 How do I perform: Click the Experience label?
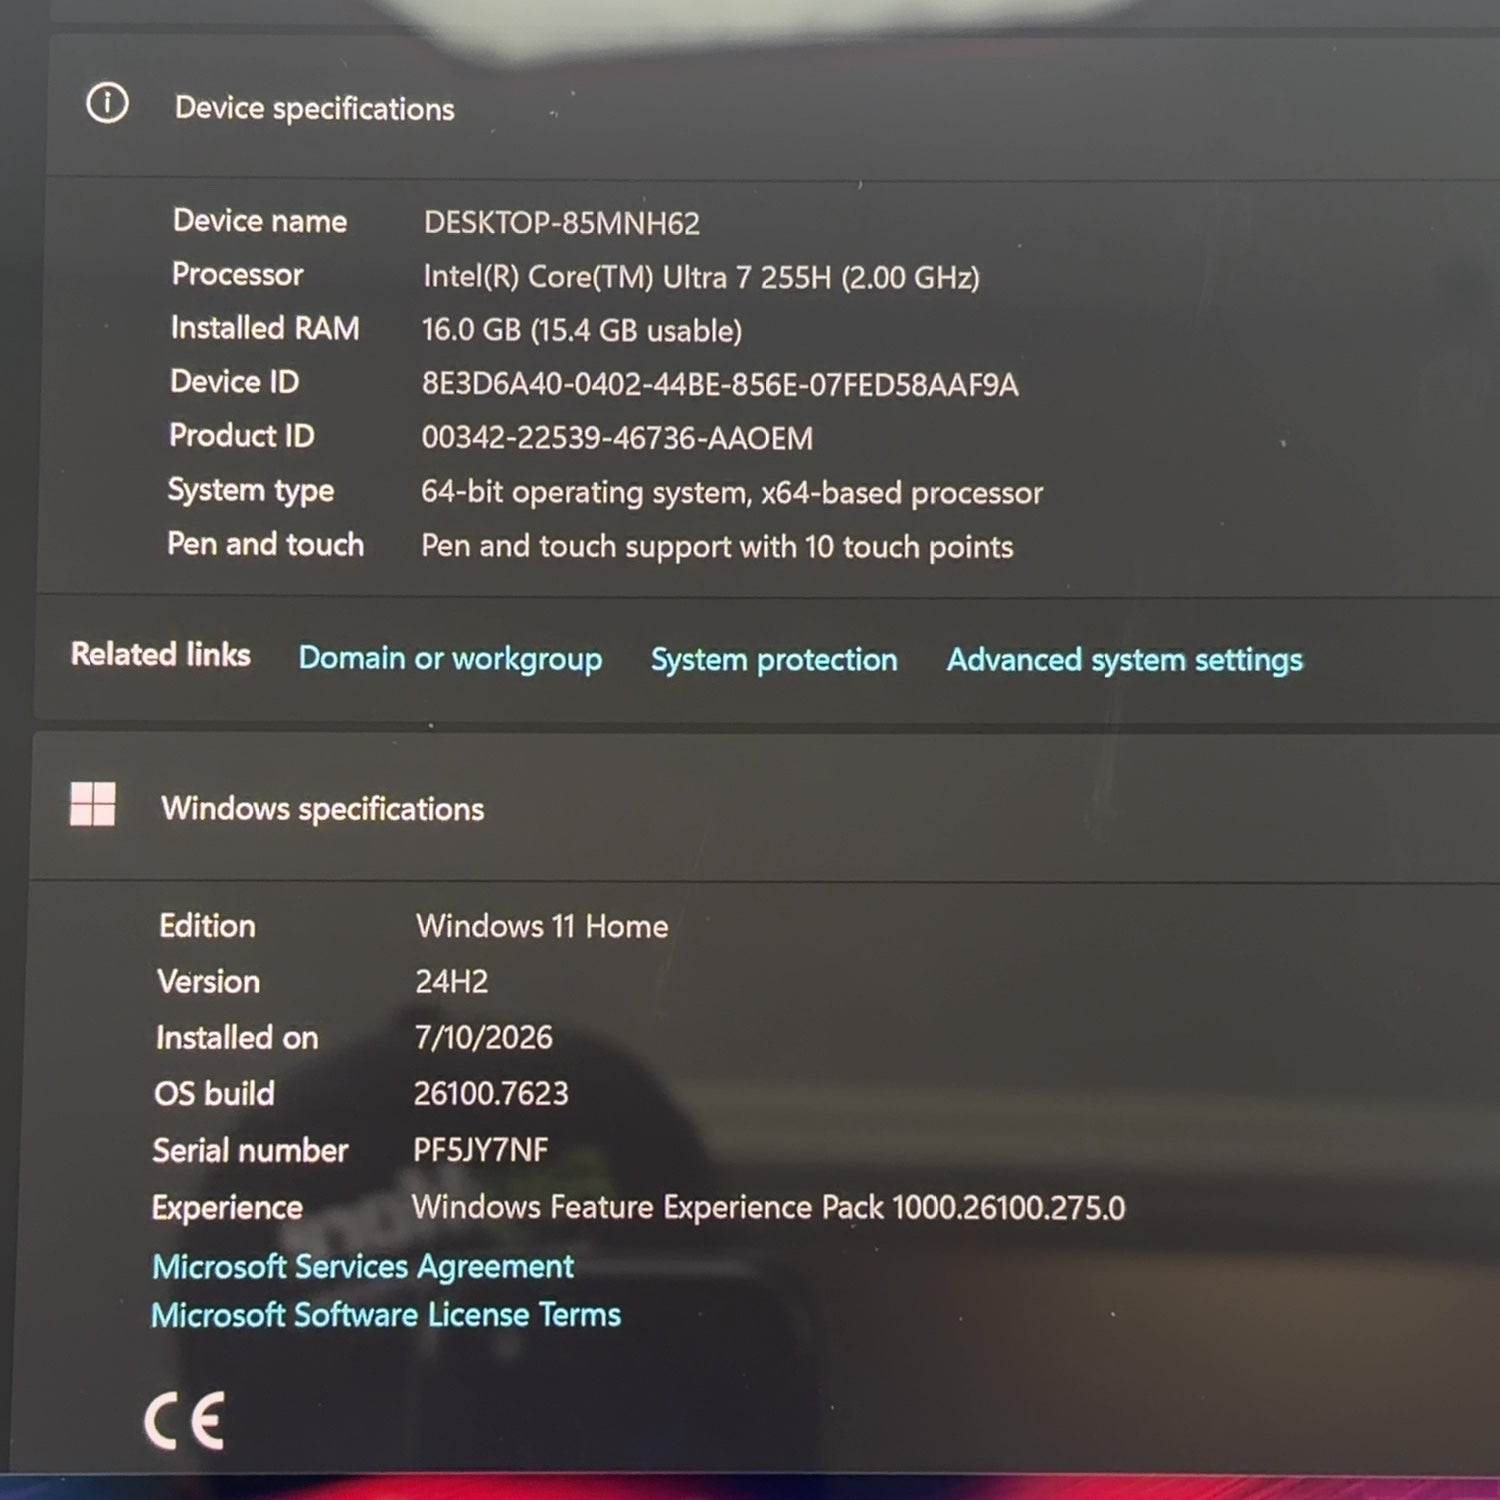pyautogui.click(x=227, y=1208)
